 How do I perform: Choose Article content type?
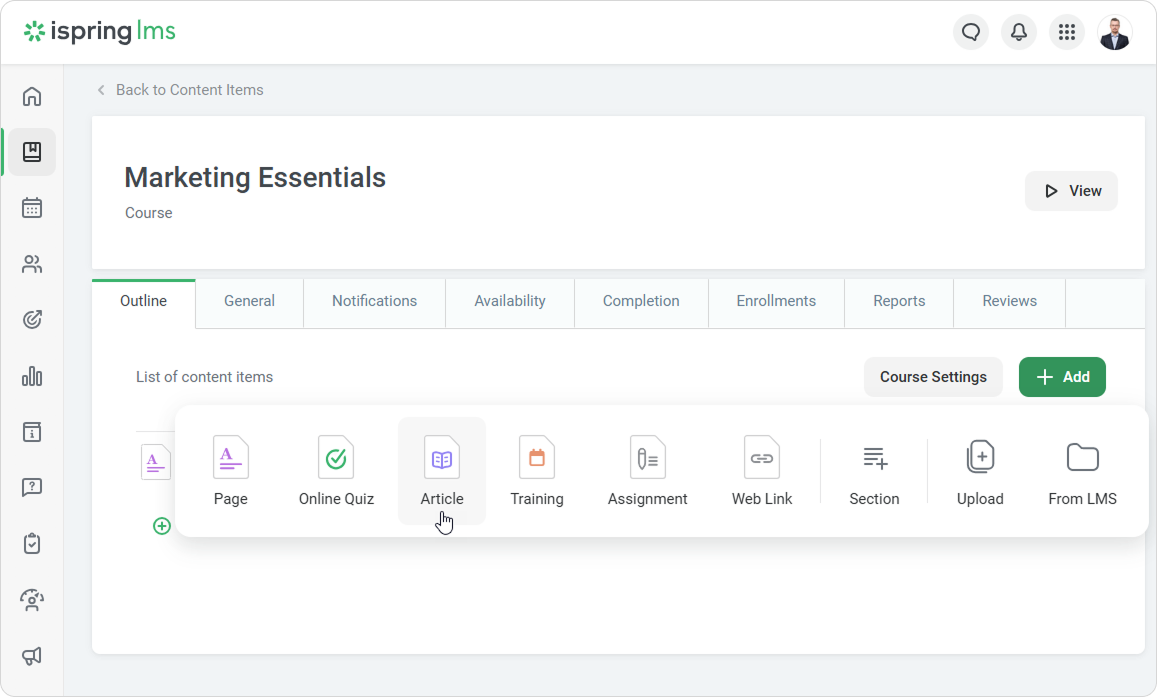click(442, 471)
